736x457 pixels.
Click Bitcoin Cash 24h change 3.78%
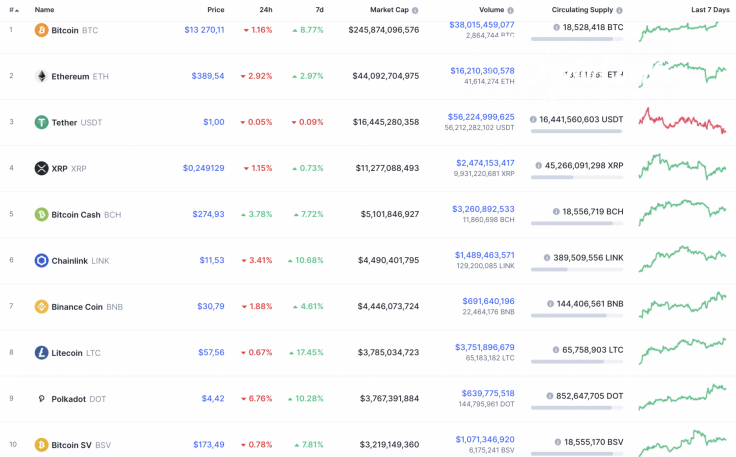(256, 214)
